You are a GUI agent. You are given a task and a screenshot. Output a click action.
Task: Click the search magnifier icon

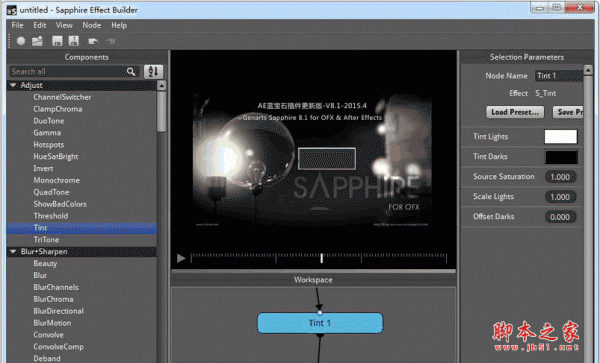[131, 72]
